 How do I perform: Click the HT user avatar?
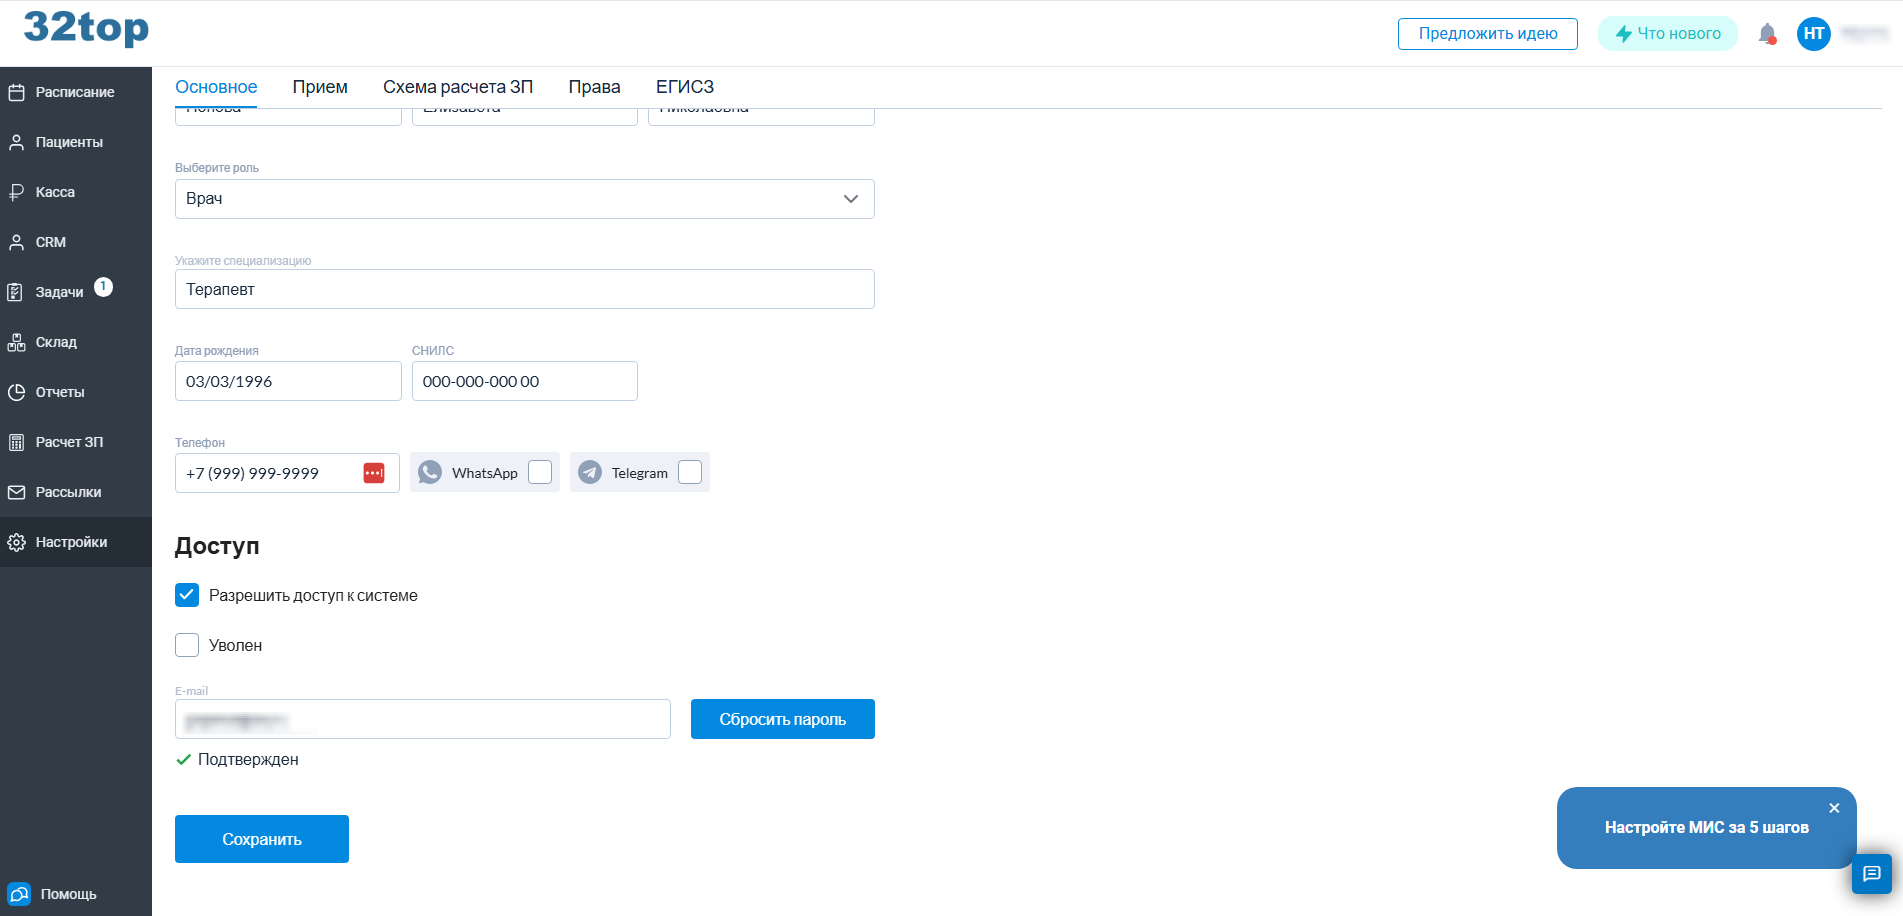pyautogui.click(x=1813, y=34)
